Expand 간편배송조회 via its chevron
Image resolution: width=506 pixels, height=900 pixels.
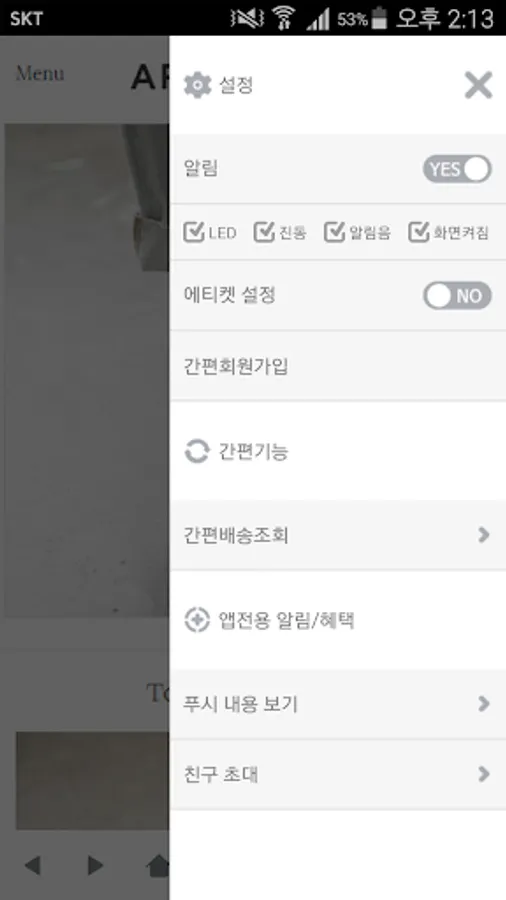(484, 535)
